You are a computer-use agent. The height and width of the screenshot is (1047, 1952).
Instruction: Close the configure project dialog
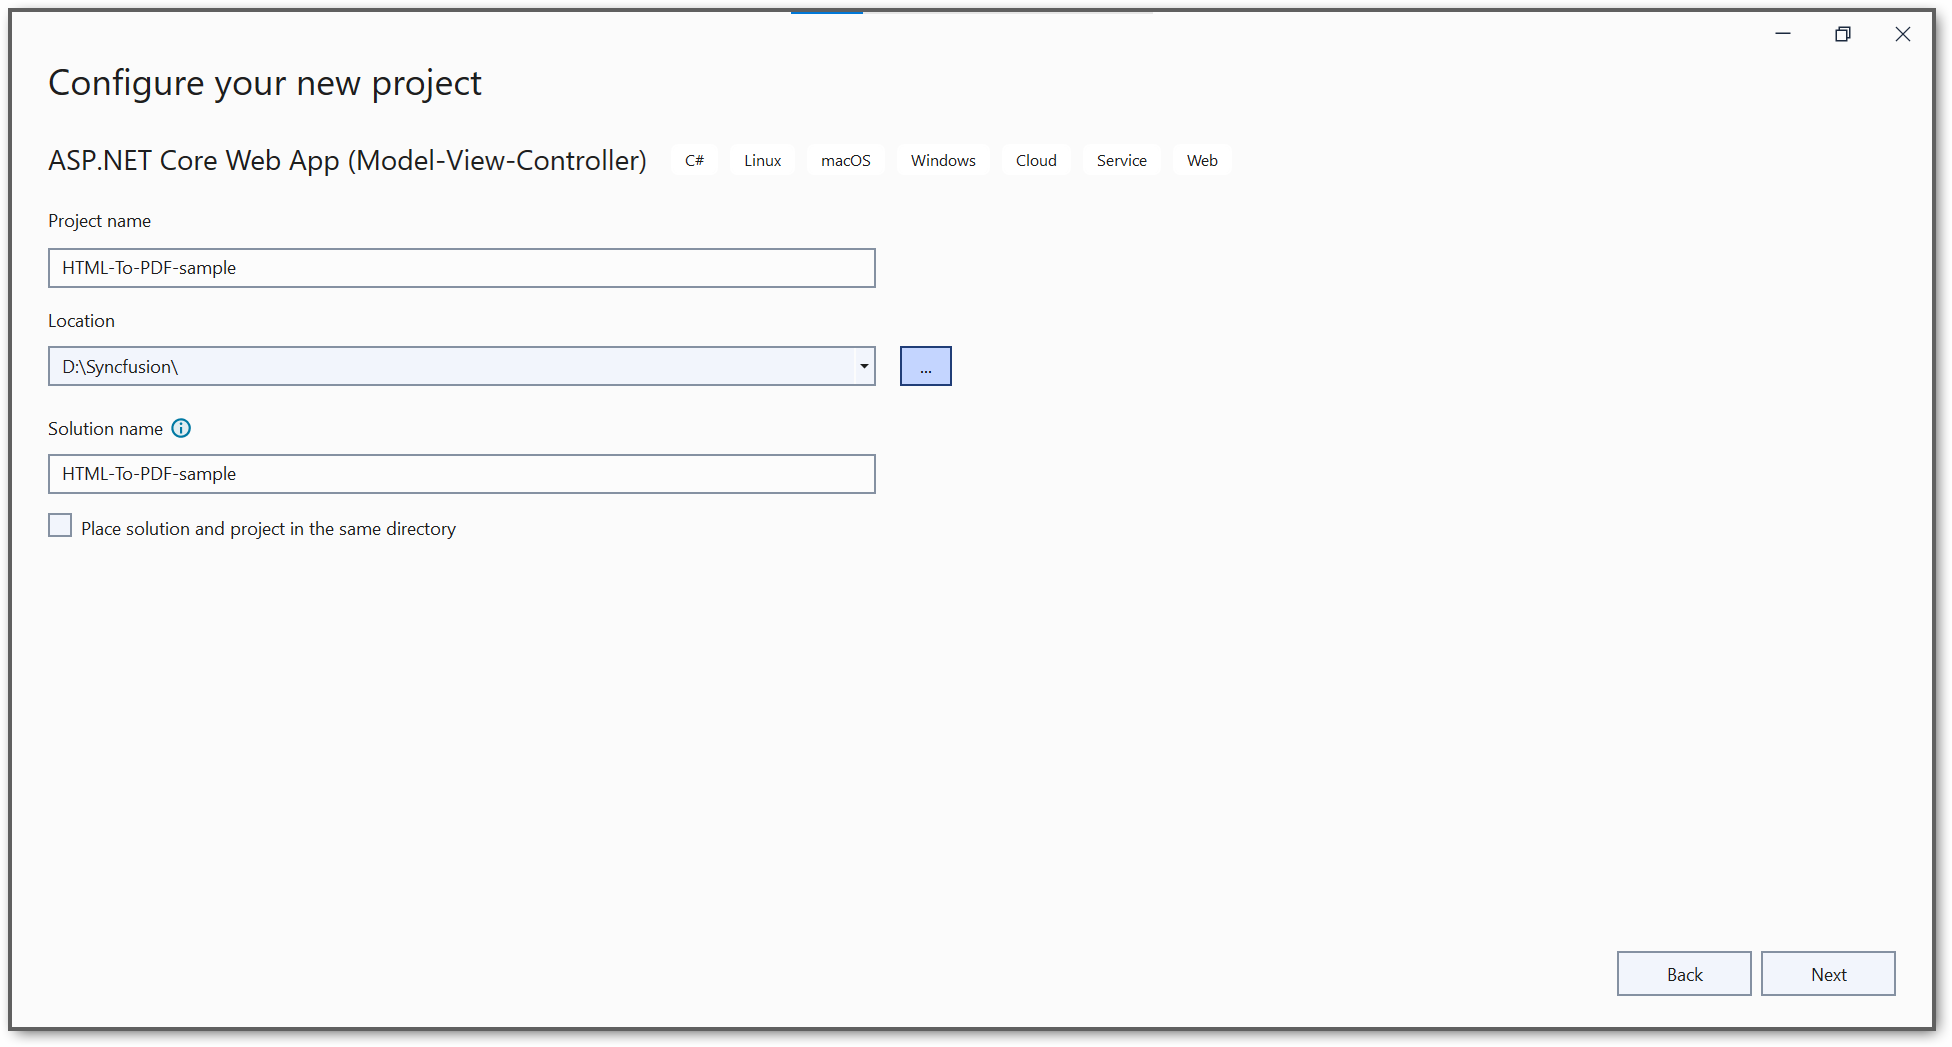point(1903,34)
